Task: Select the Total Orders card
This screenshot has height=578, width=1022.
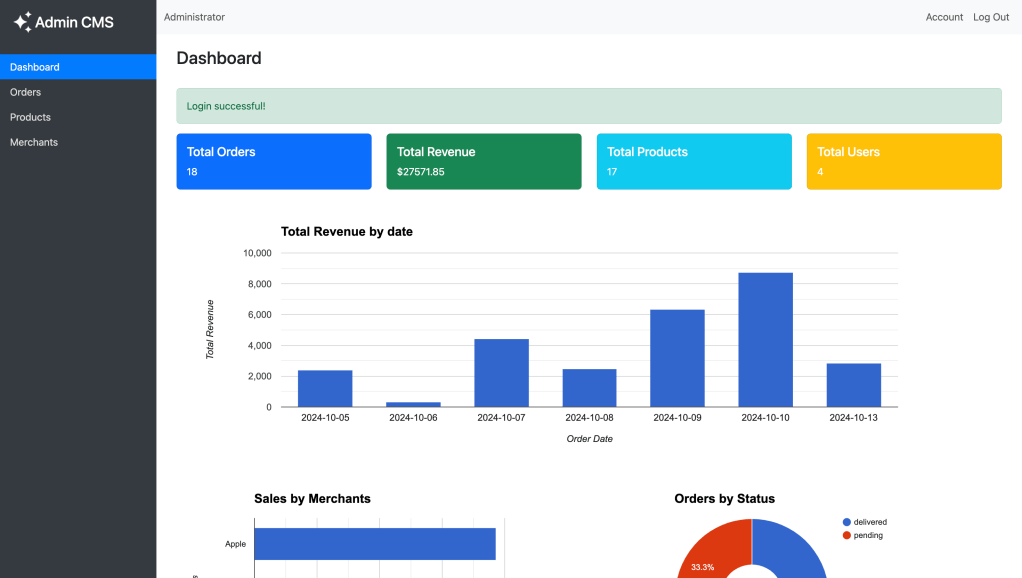Action: (x=274, y=161)
